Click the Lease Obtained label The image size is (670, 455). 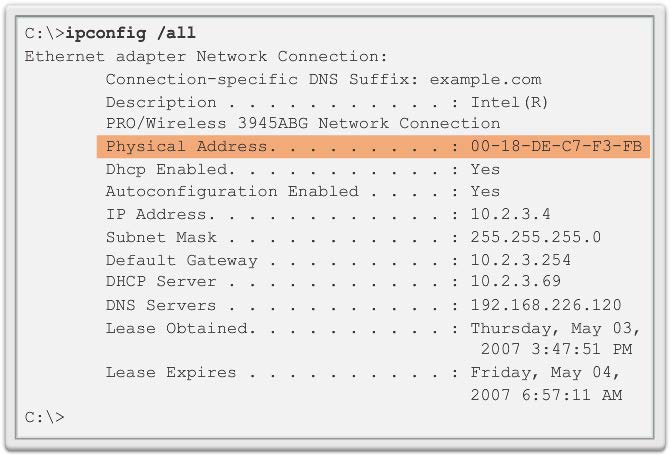[x=177, y=328]
